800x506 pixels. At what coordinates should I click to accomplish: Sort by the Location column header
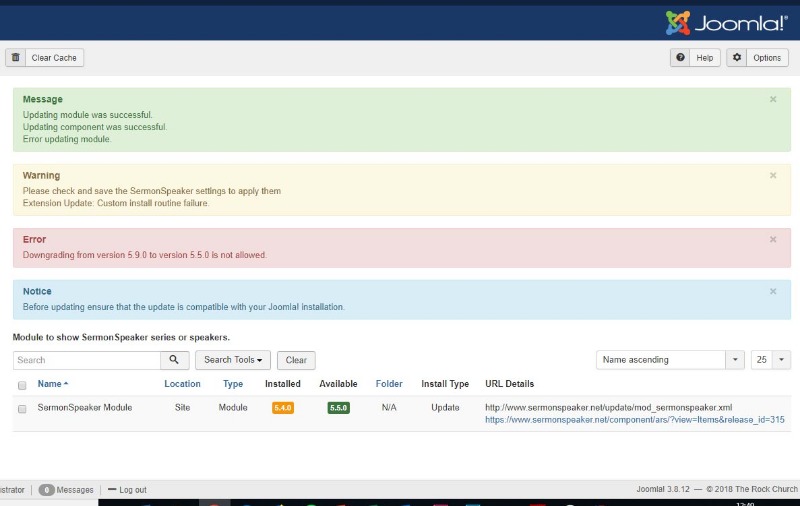pos(182,384)
